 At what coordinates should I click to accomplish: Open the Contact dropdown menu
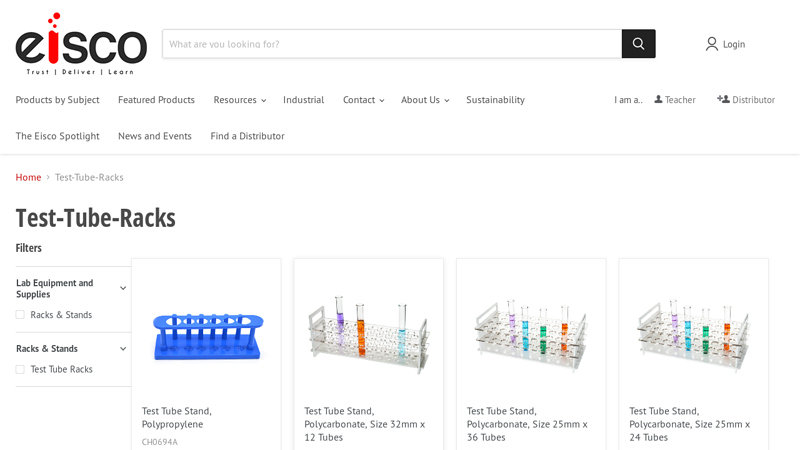point(363,100)
